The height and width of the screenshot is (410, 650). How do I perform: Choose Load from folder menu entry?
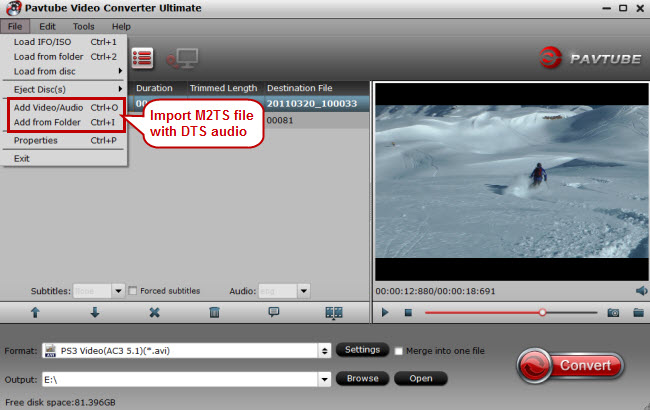coord(65,57)
